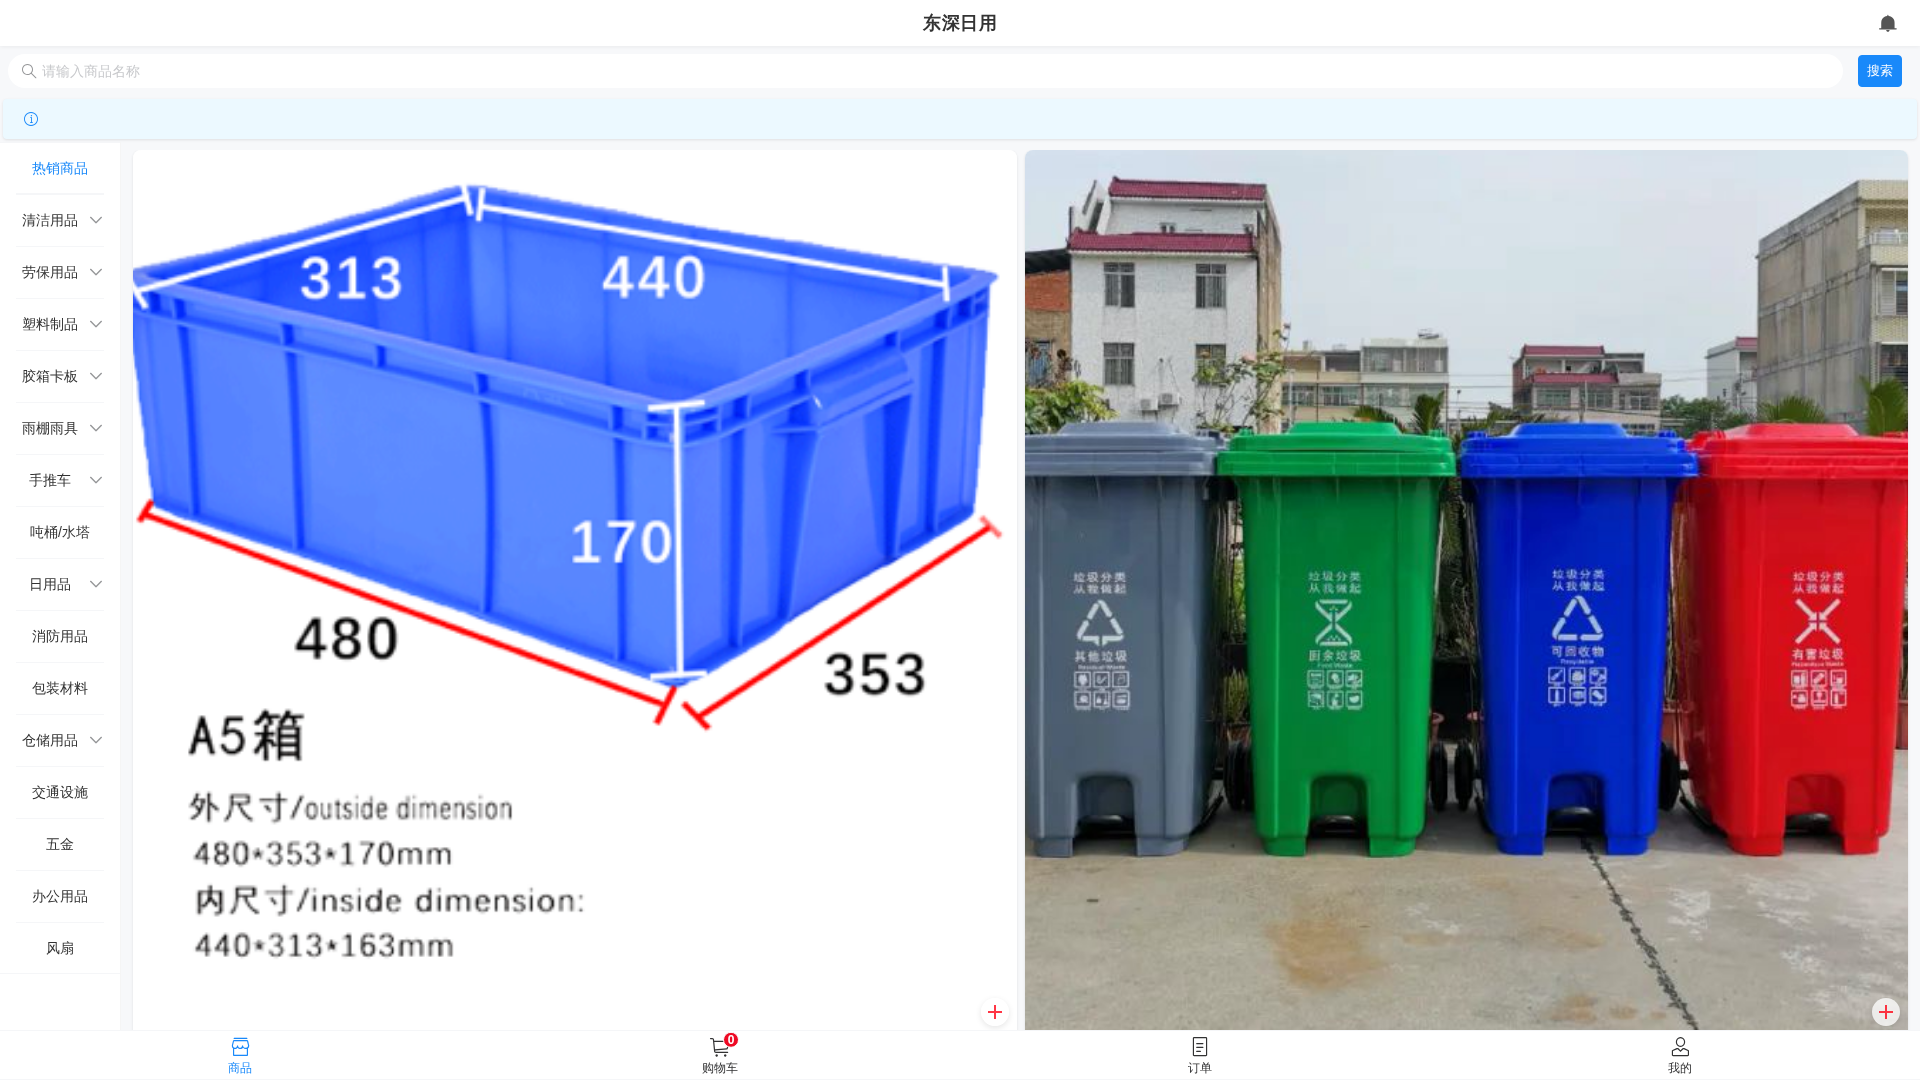Open the 日用品 category label
The width and height of the screenshot is (1920, 1080).
pos(50,584)
